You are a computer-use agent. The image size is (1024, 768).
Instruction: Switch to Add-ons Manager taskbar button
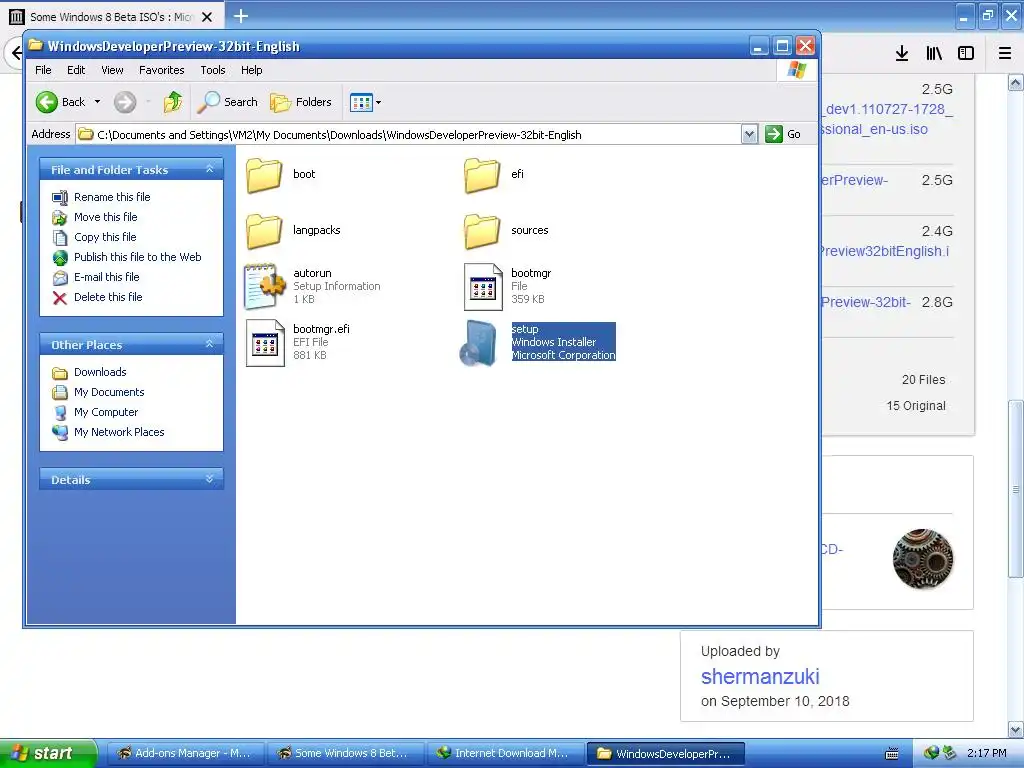185,753
